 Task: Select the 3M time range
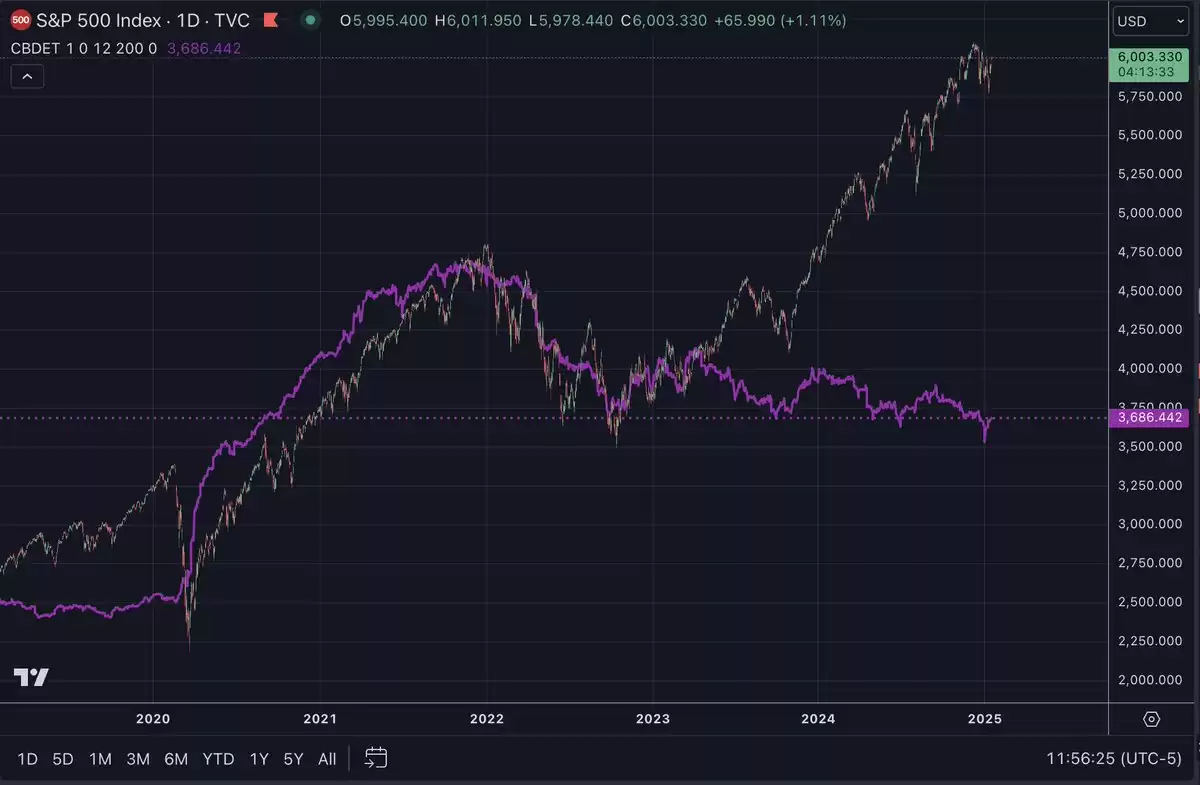[138, 759]
